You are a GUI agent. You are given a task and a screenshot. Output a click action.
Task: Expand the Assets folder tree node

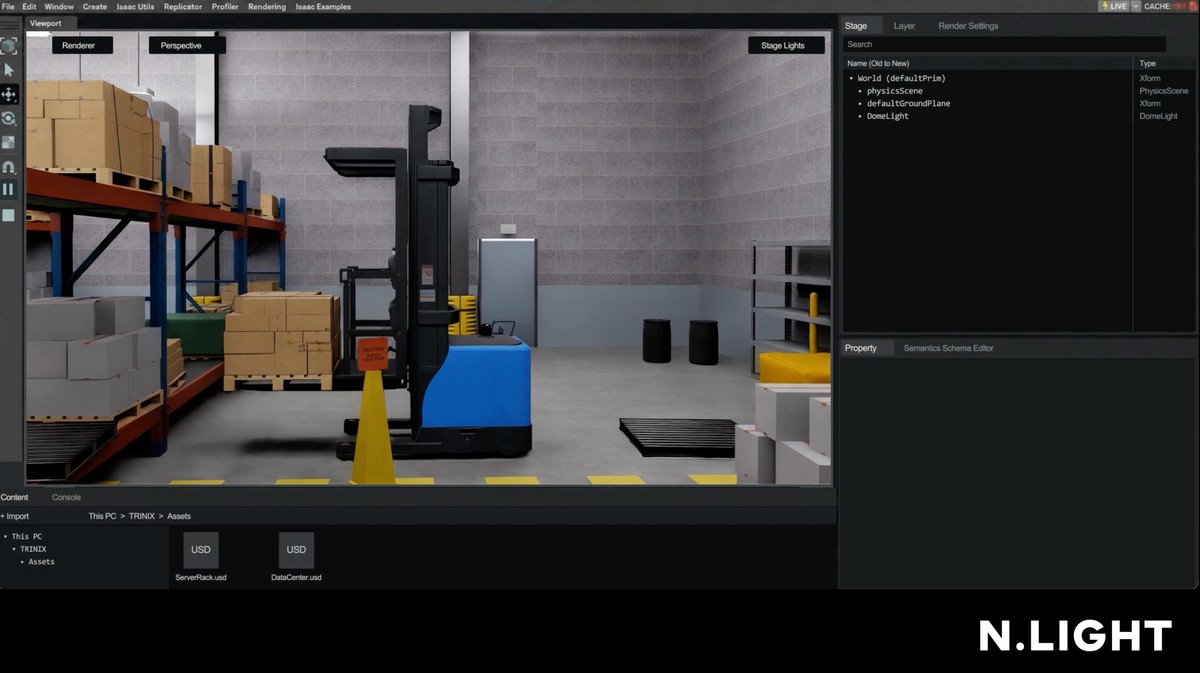coord(22,562)
